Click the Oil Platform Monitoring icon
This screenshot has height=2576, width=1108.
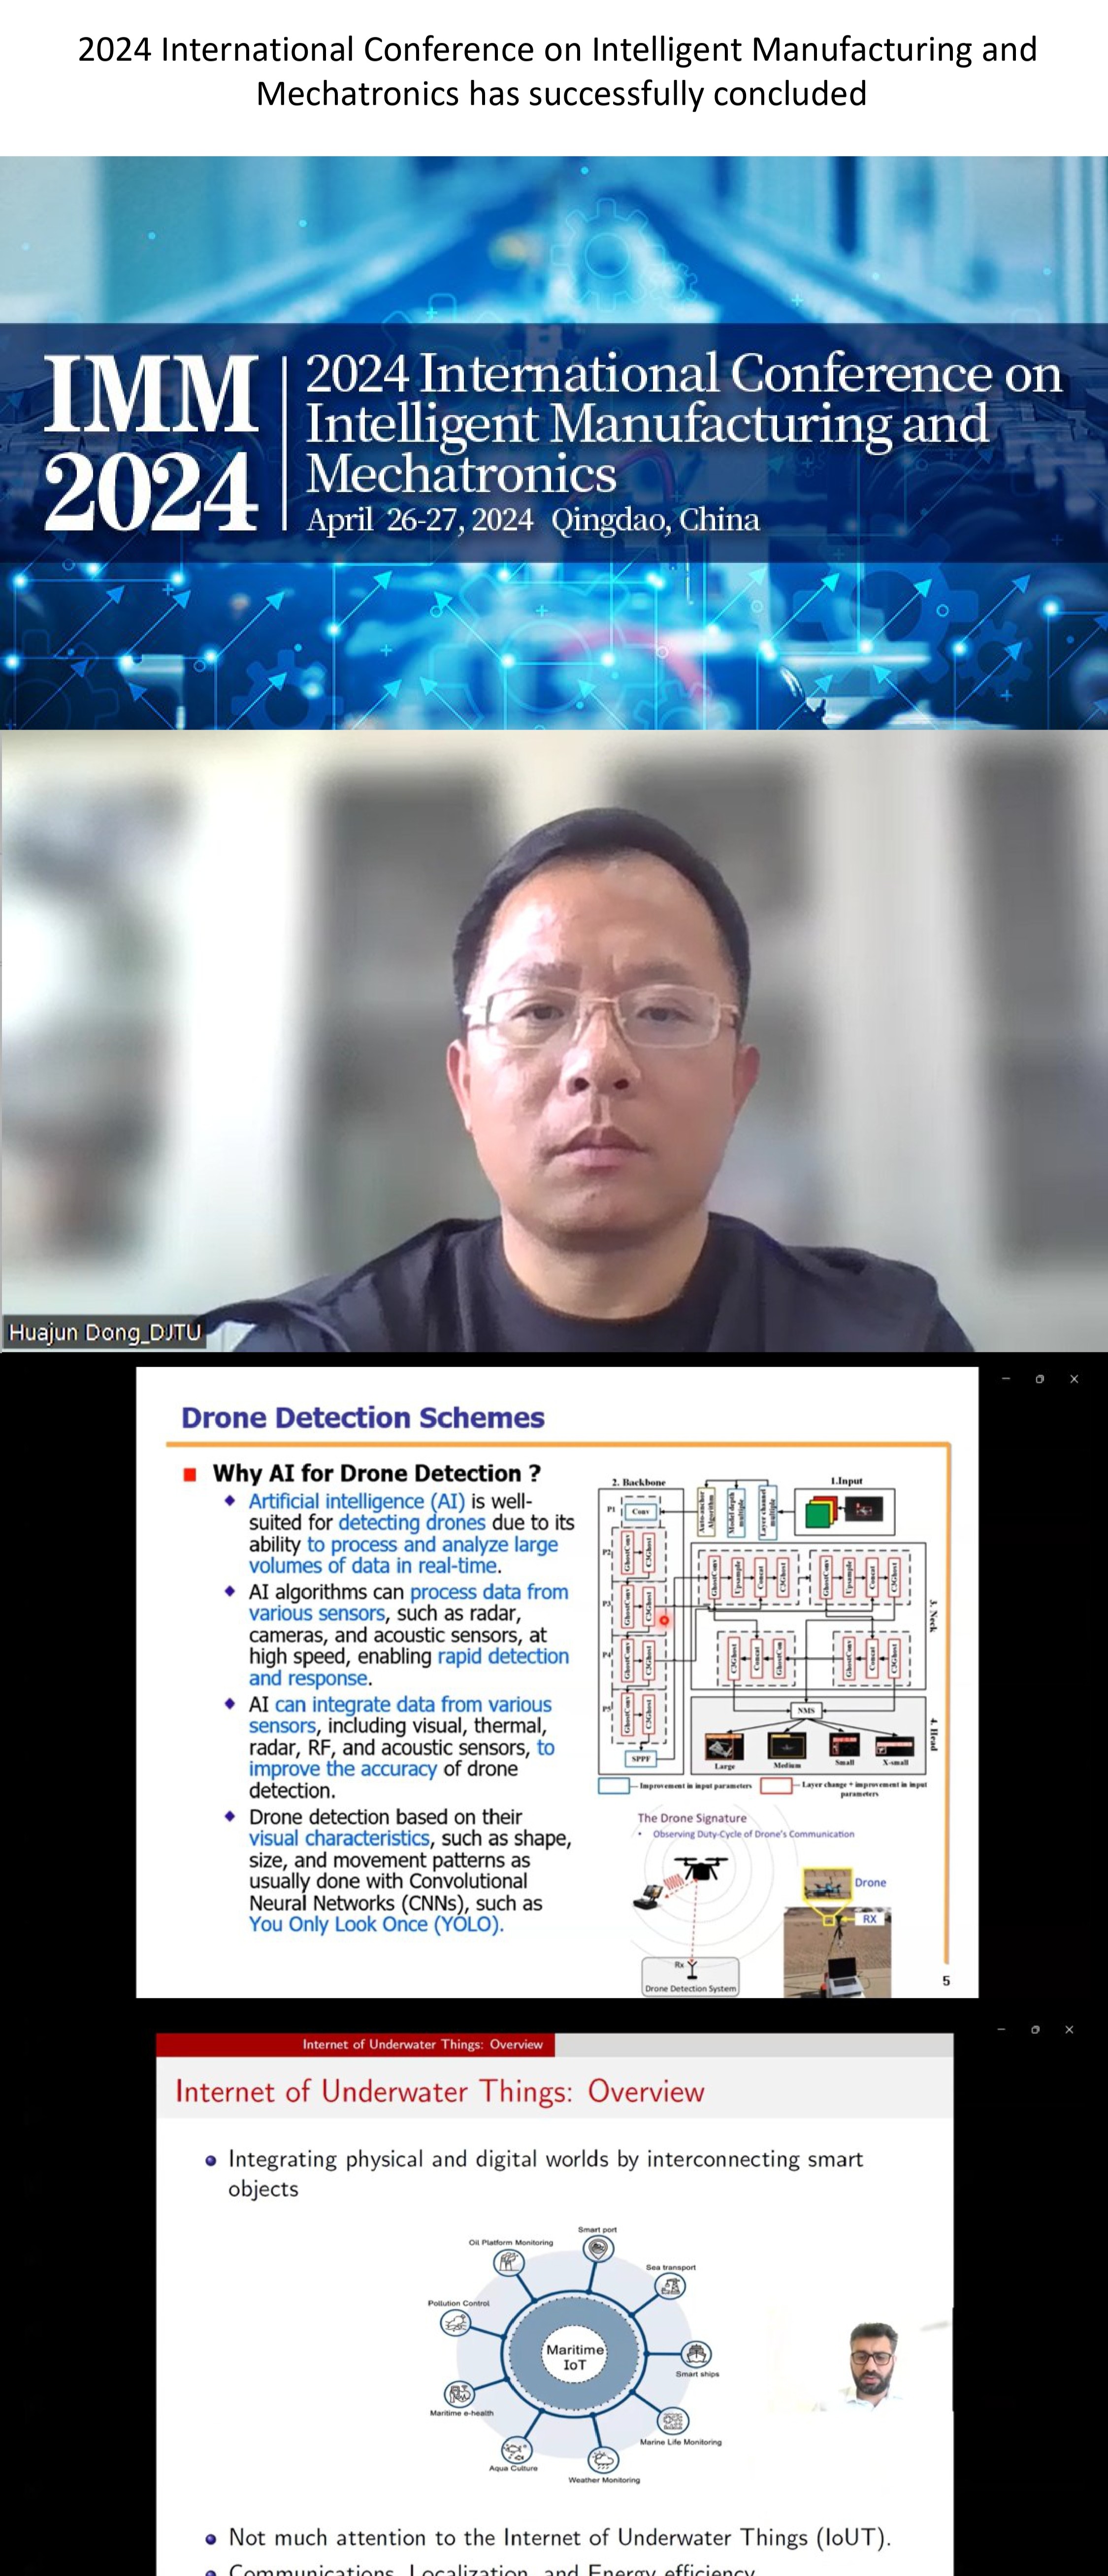pos(508,2262)
